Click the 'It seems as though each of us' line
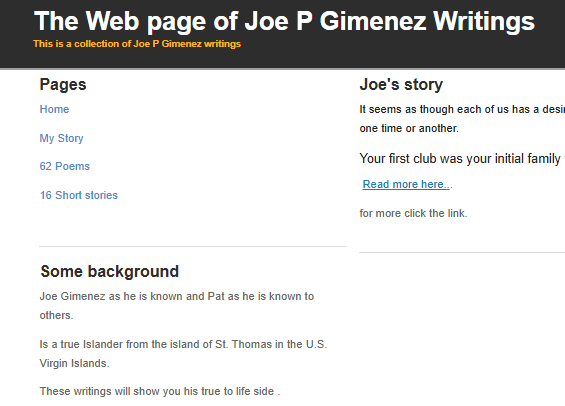565x406 pixels. click(x=462, y=109)
